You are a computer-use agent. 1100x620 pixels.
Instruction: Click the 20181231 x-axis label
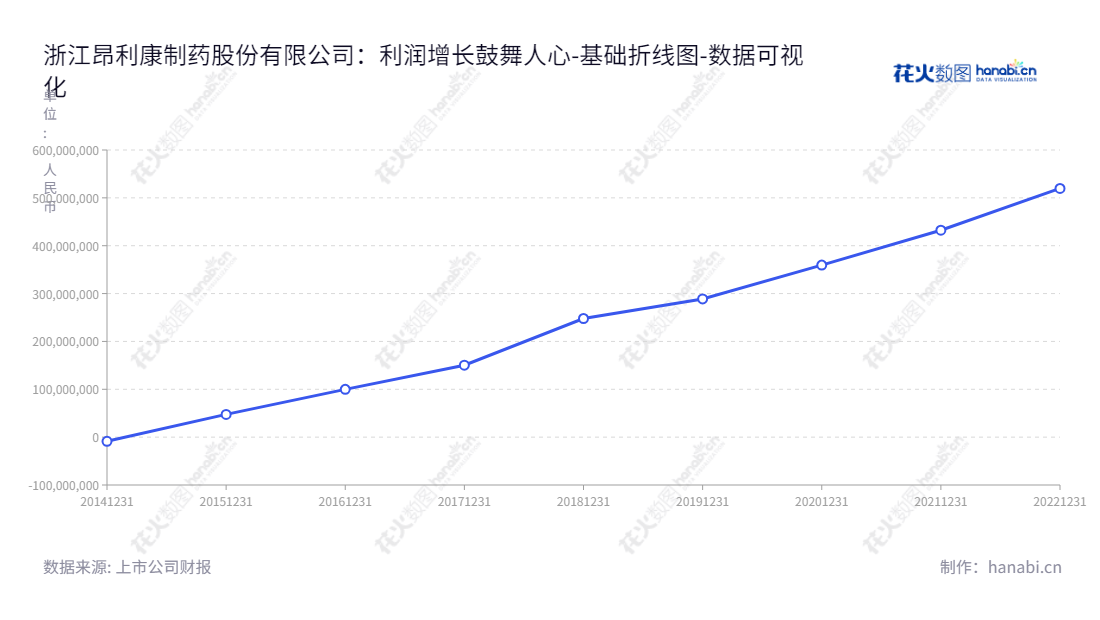[x=584, y=501]
